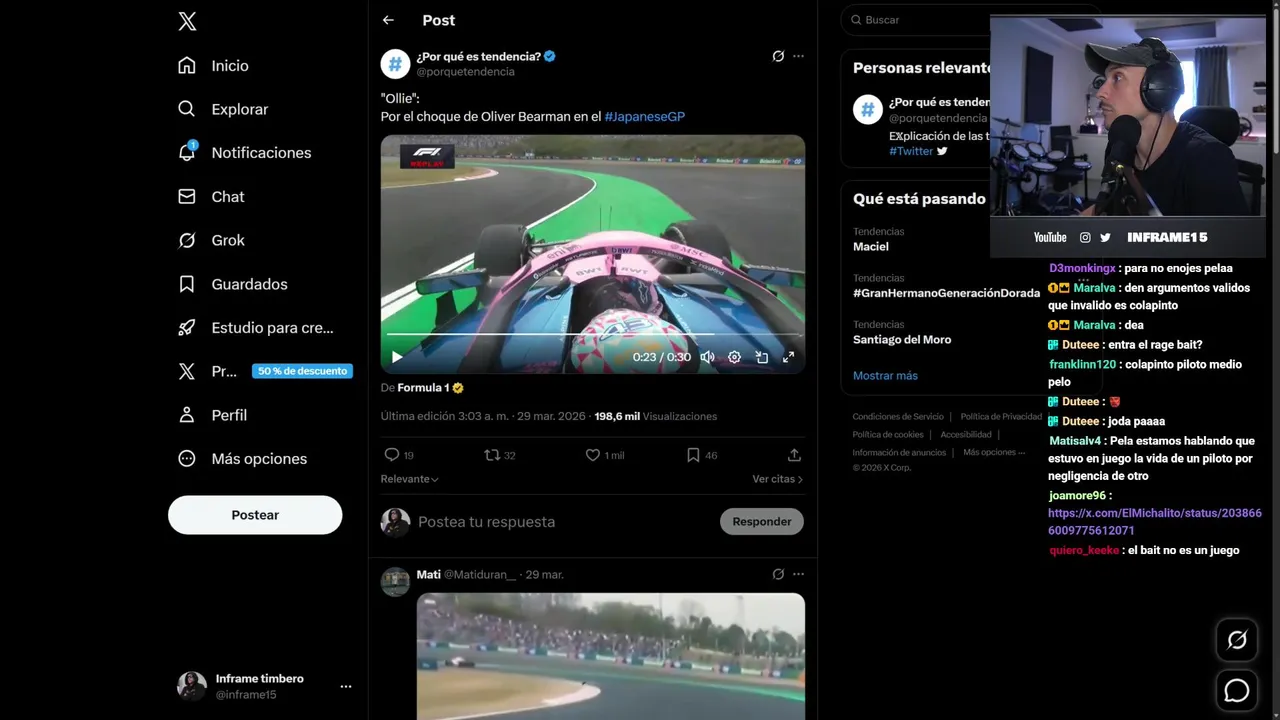The height and width of the screenshot is (720, 1280).
Task: Play the Formula 1 replay video
Action: pos(397,357)
